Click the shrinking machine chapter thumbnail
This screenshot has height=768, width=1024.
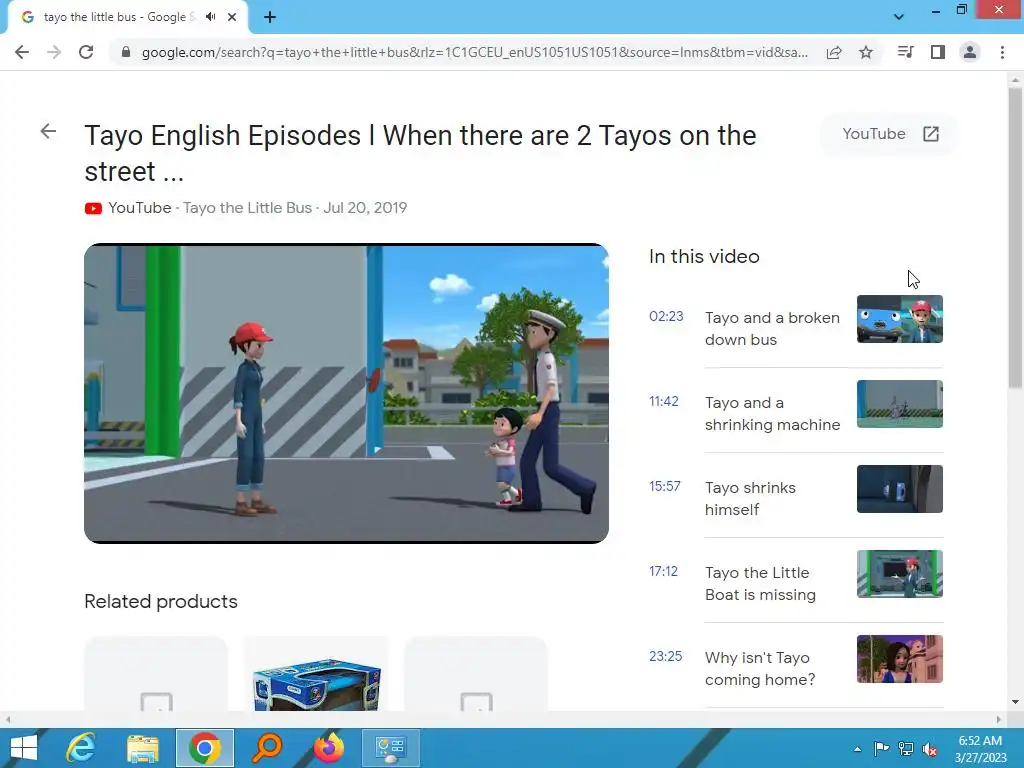900,404
